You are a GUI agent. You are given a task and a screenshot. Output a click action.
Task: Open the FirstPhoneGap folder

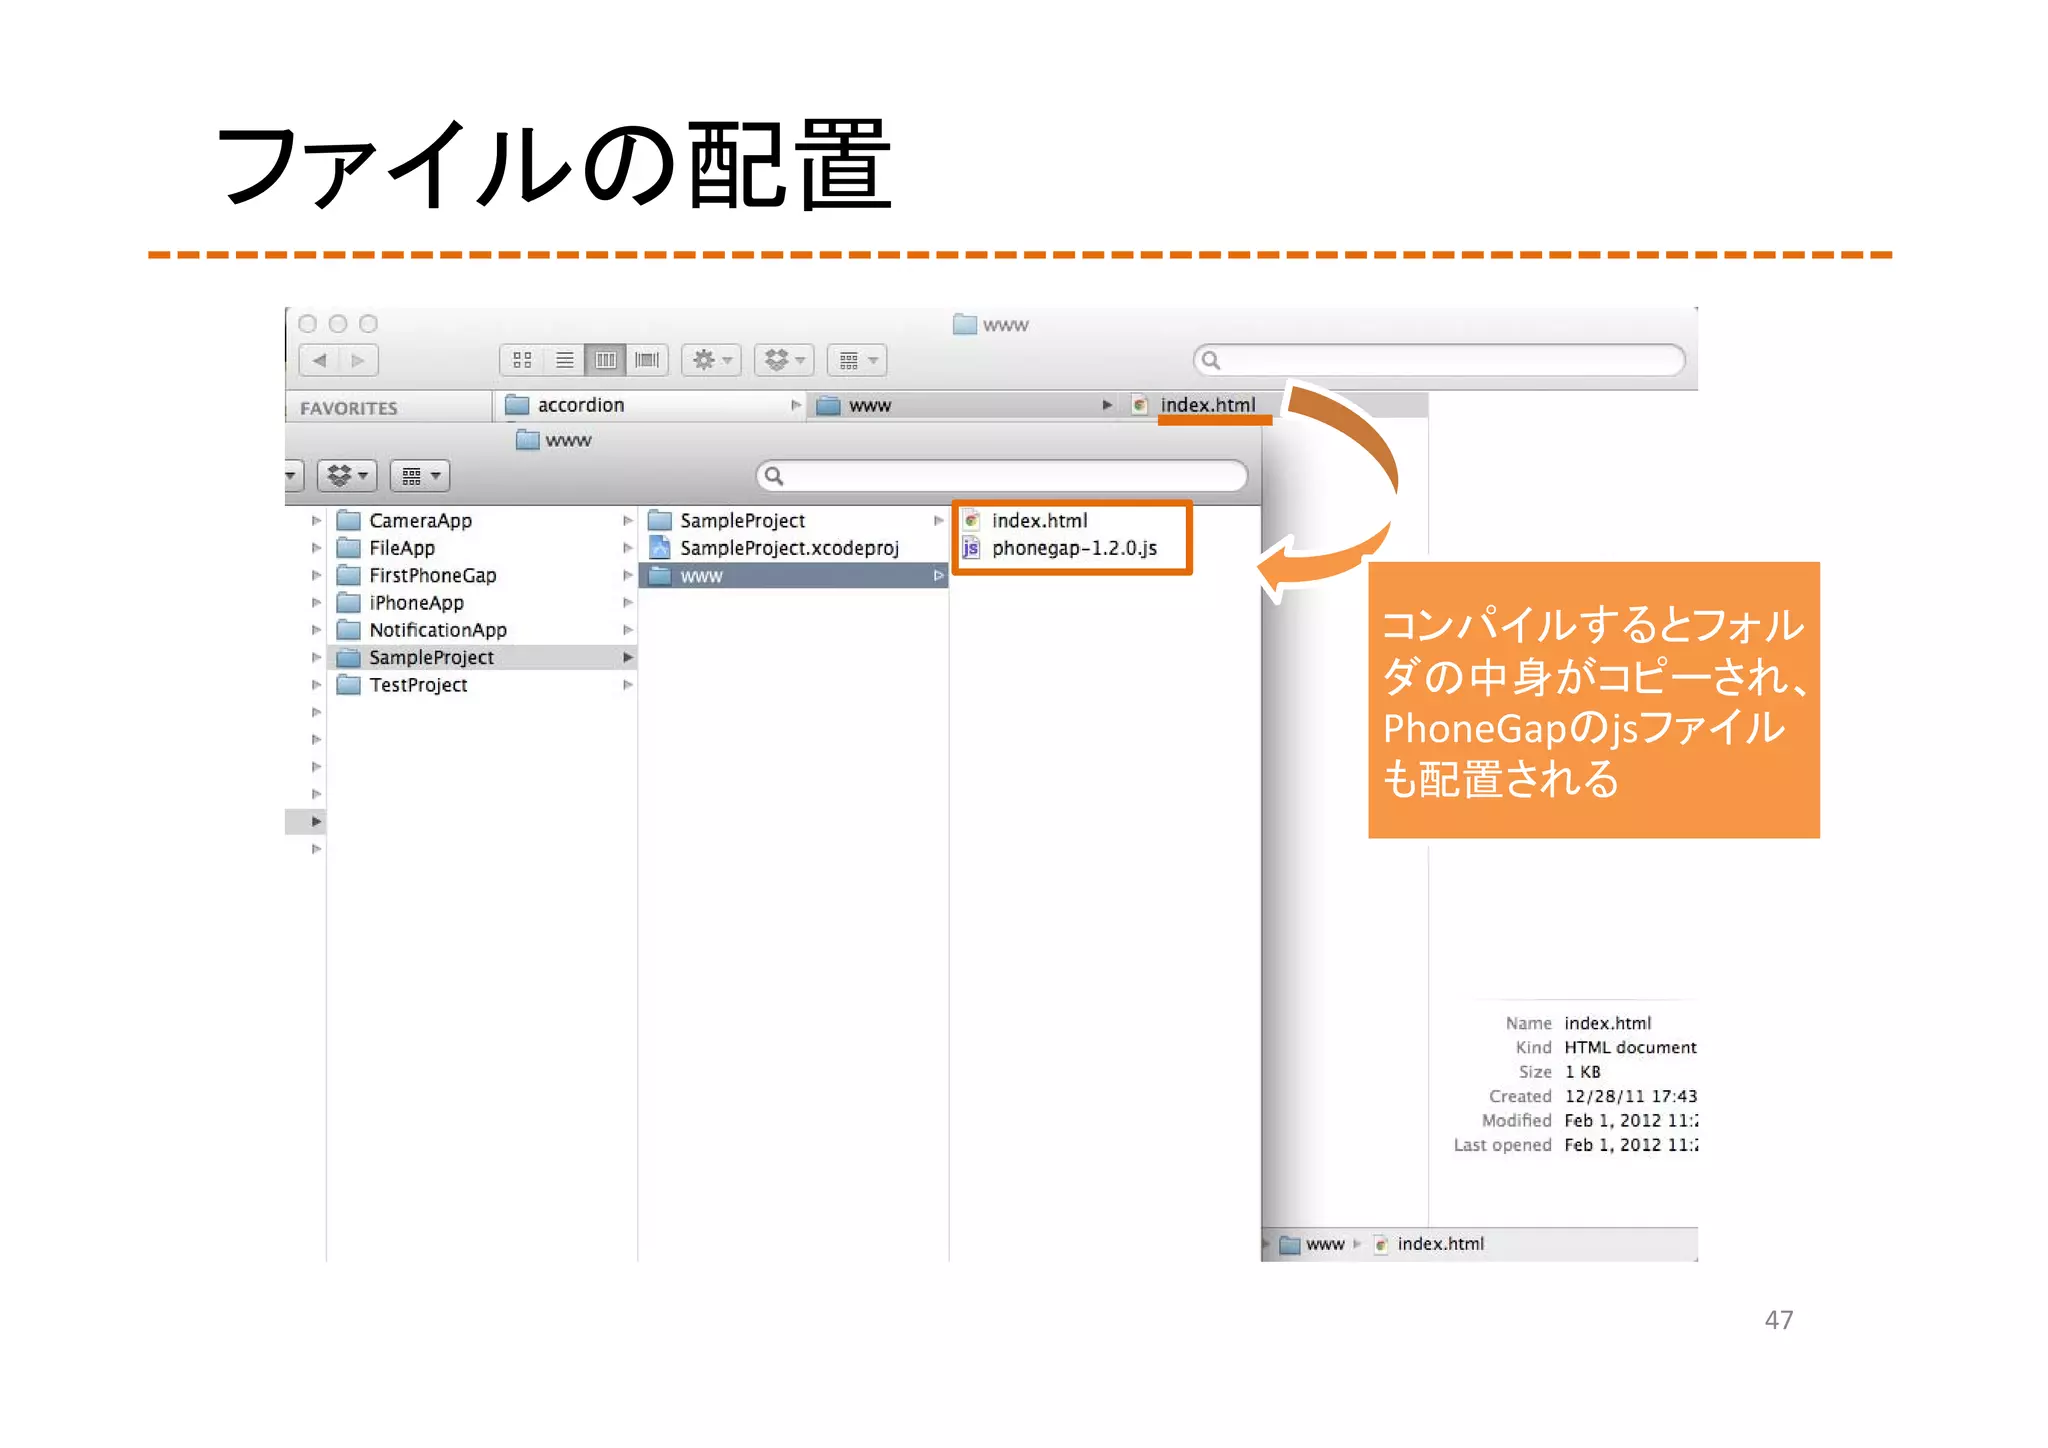(x=432, y=576)
